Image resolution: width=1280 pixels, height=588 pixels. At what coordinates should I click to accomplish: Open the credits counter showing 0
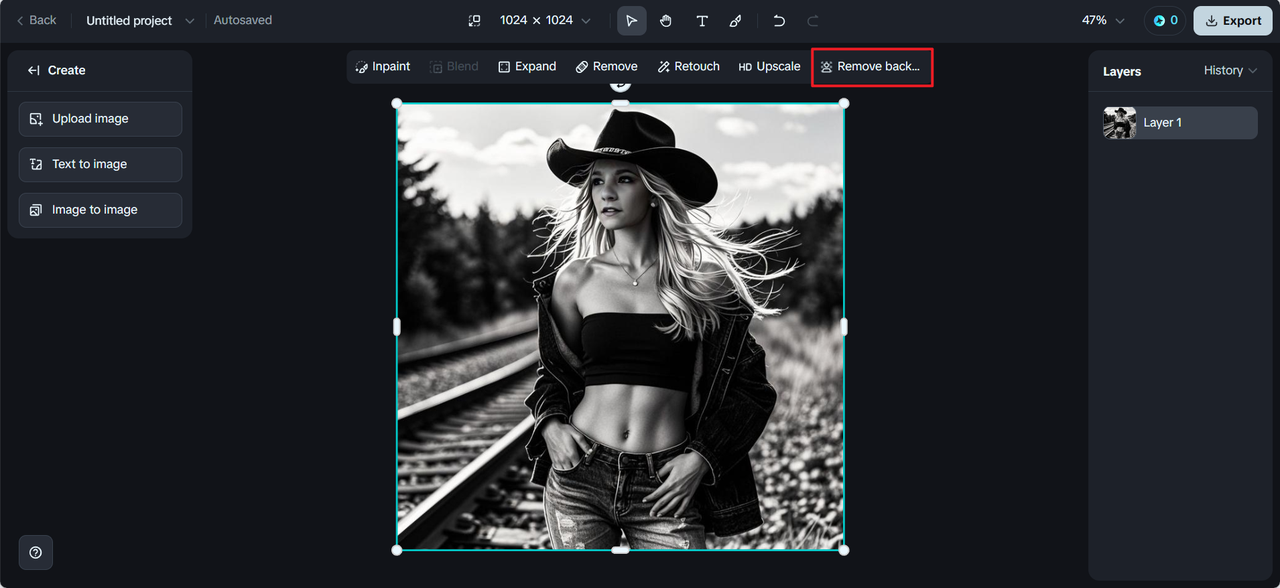pos(1165,20)
